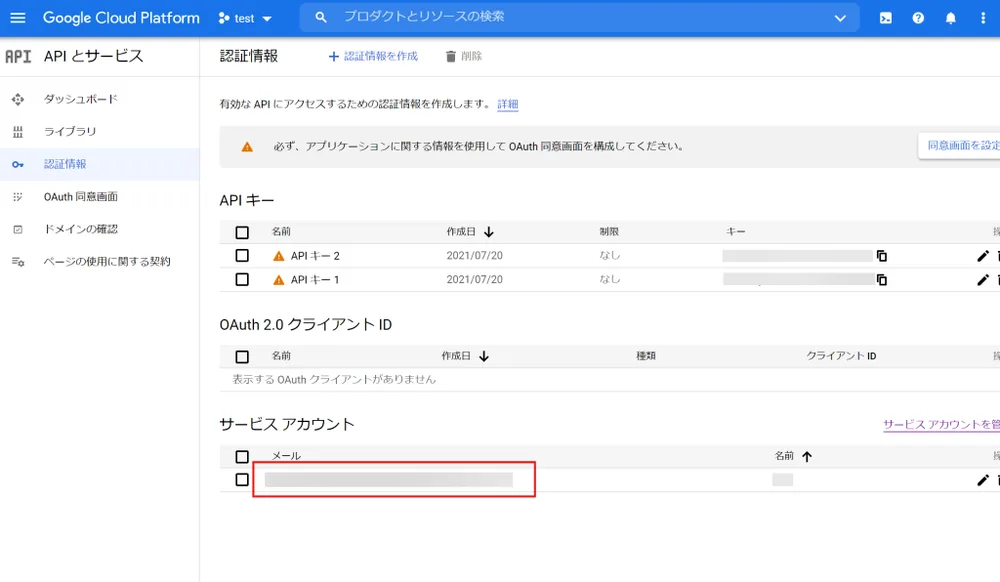Expand the search bar dropdown chevron
The width and height of the screenshot is (1000, 582).
click(x=841, y=18)
